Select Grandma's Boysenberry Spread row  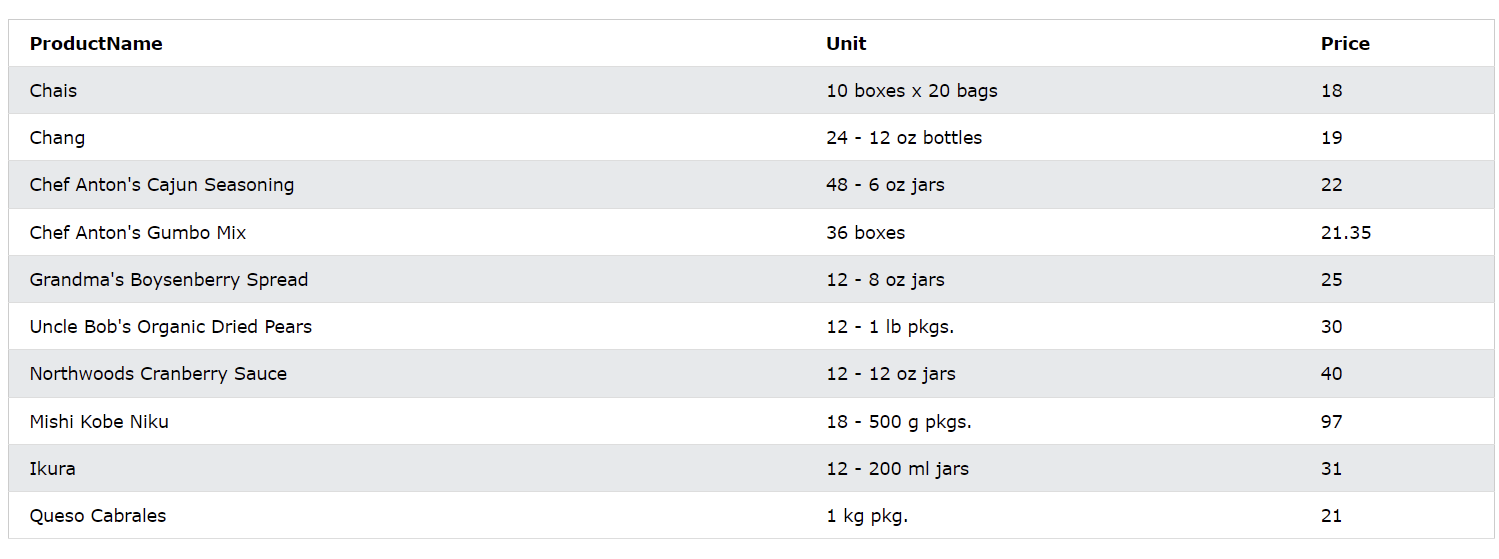(x=169, y=280)
